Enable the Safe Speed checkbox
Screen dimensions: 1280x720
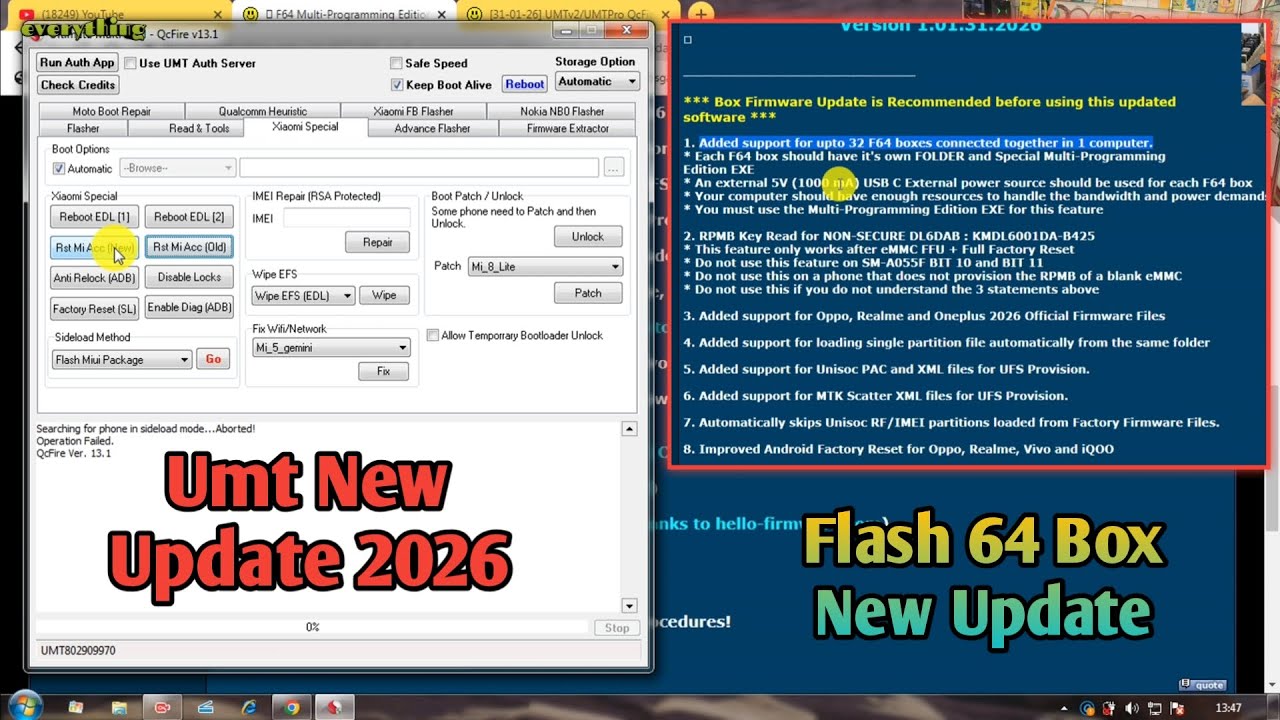coord(396,63)
